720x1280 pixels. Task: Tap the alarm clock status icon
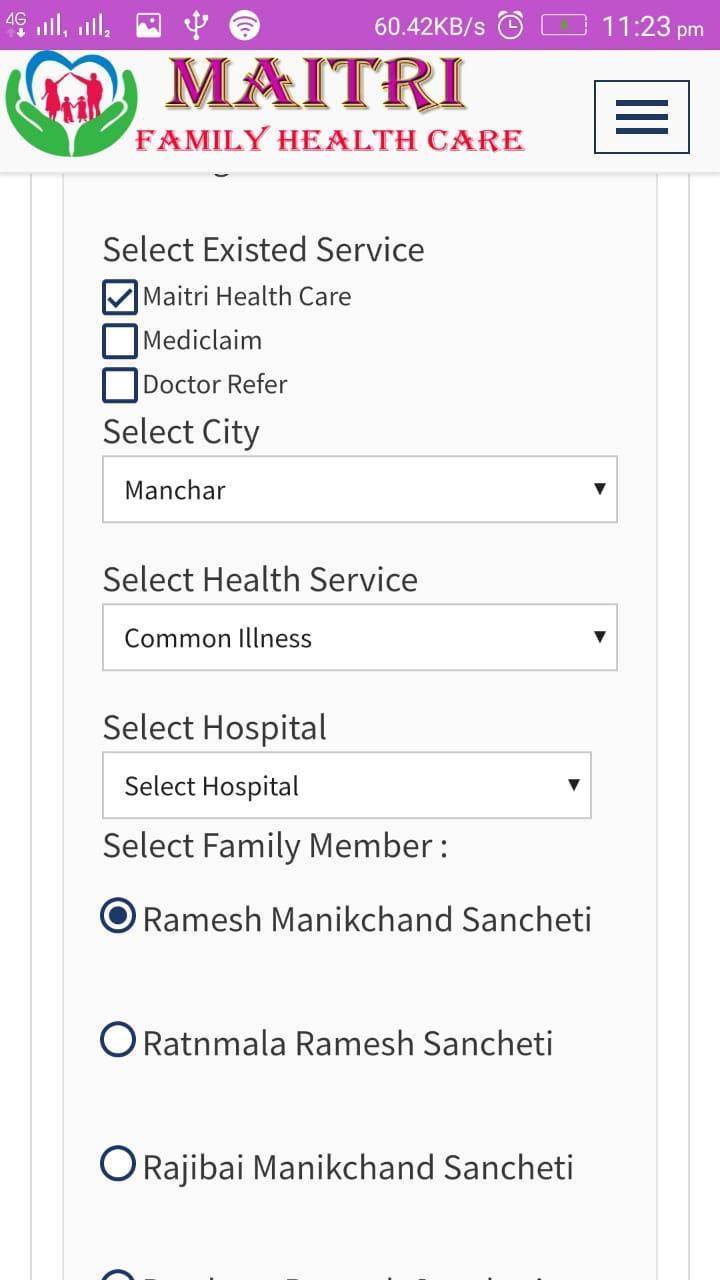(511, 26)
